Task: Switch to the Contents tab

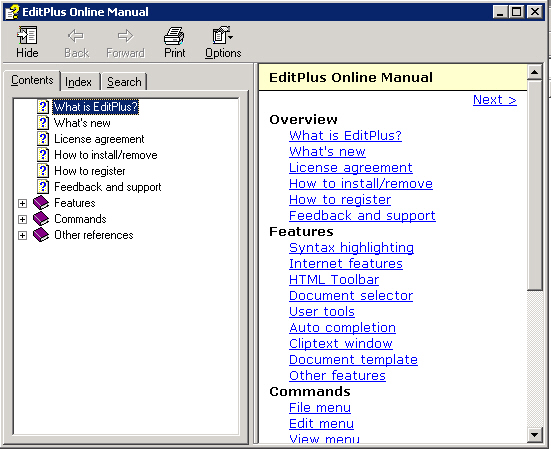Action: (32, 80)
